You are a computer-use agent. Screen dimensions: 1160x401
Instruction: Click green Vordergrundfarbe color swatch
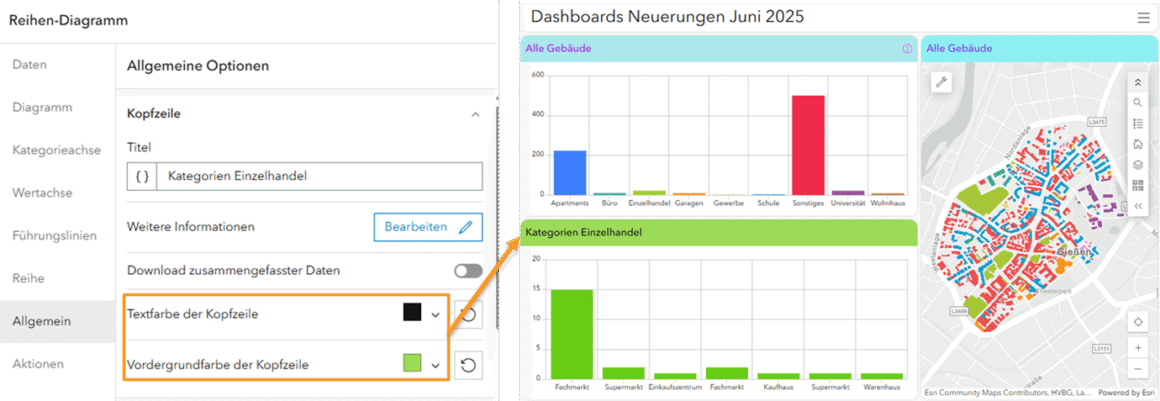[x=412, y=363]
